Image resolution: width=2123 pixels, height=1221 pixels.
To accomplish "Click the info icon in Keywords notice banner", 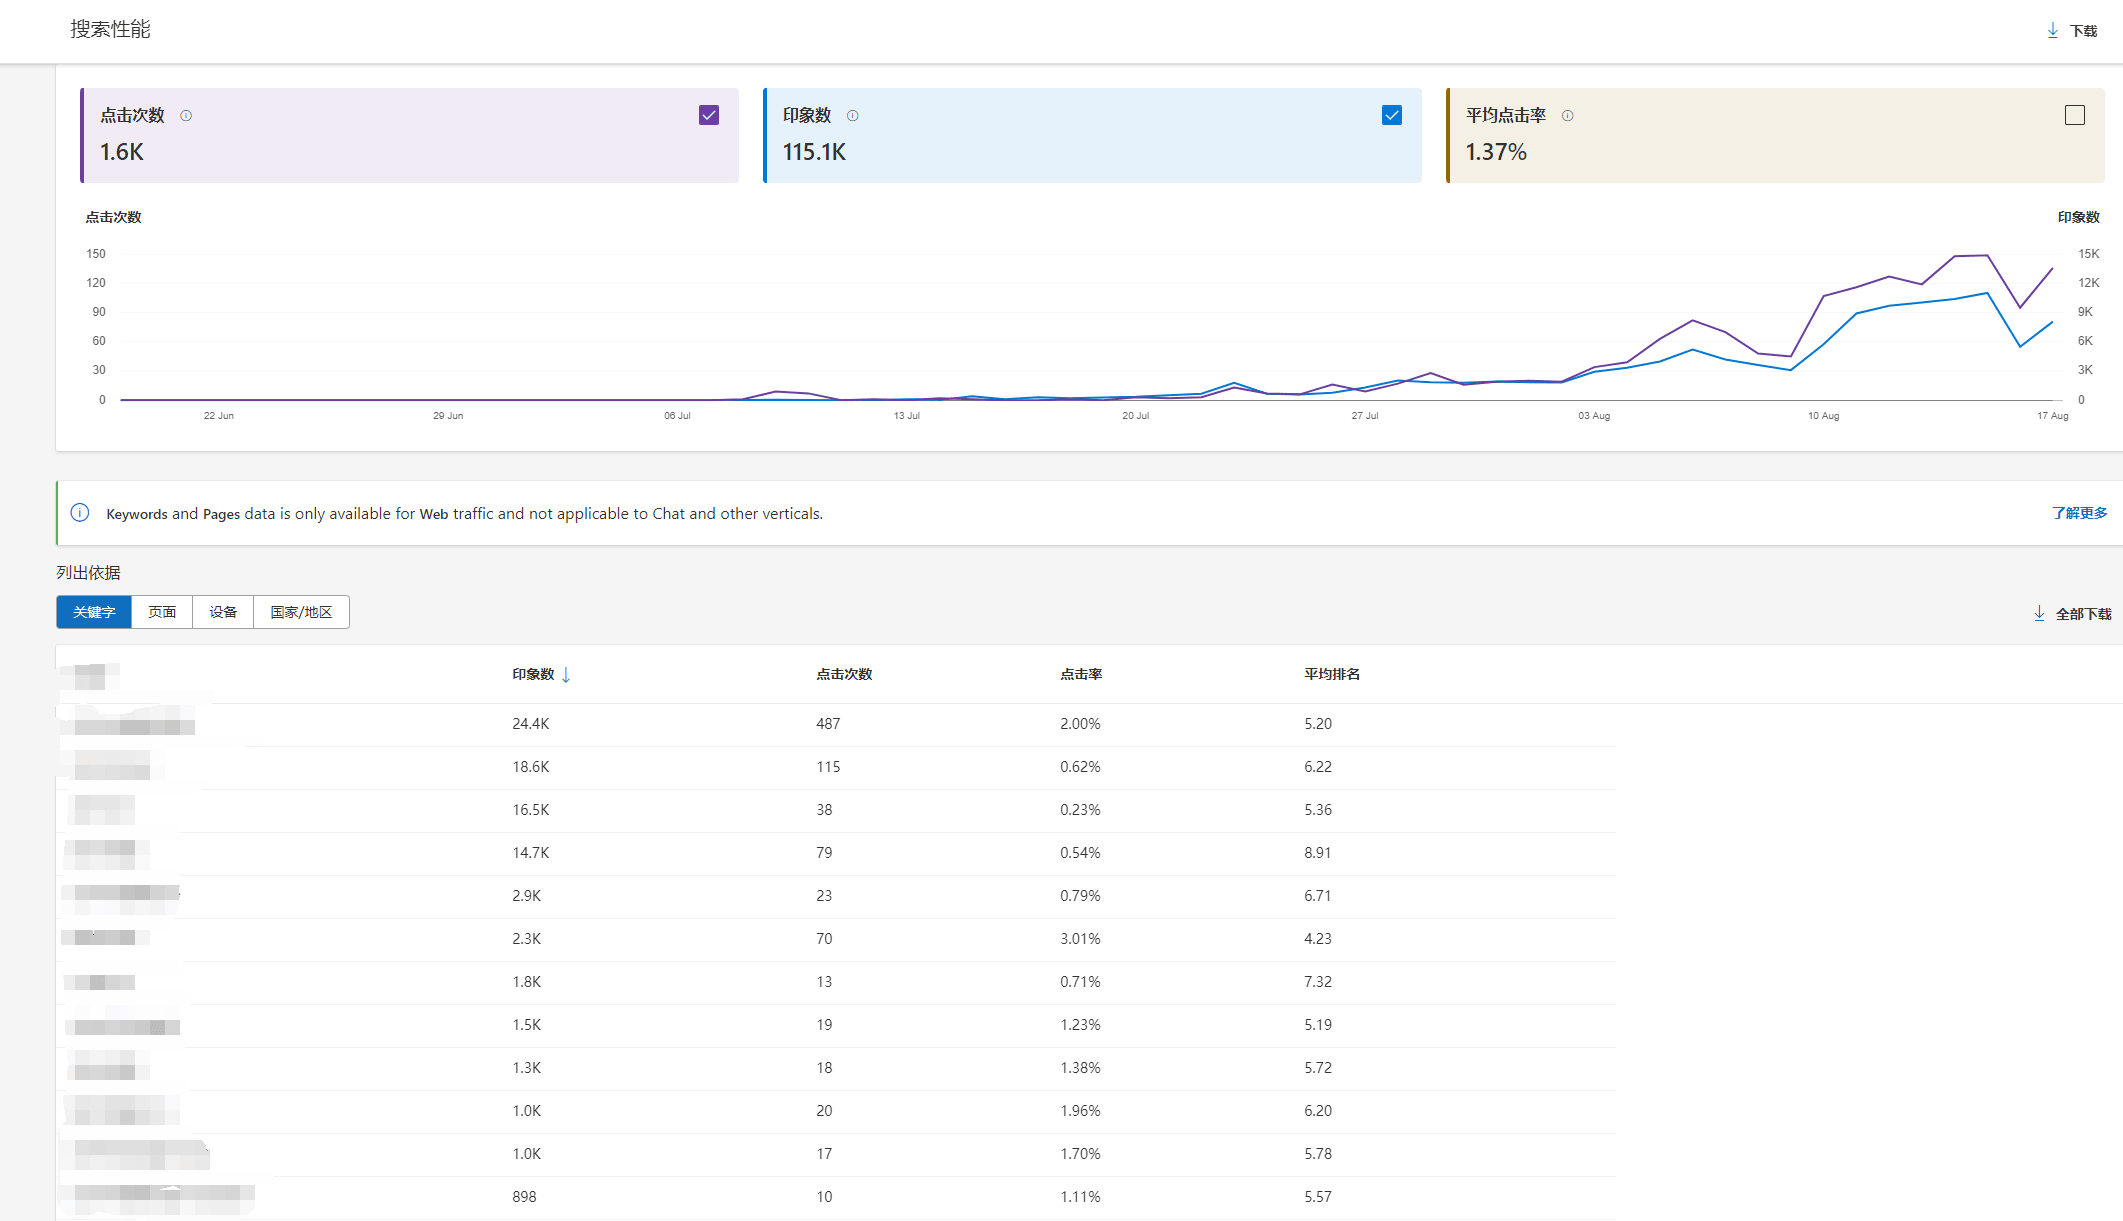I will click(x=80, y=513).
